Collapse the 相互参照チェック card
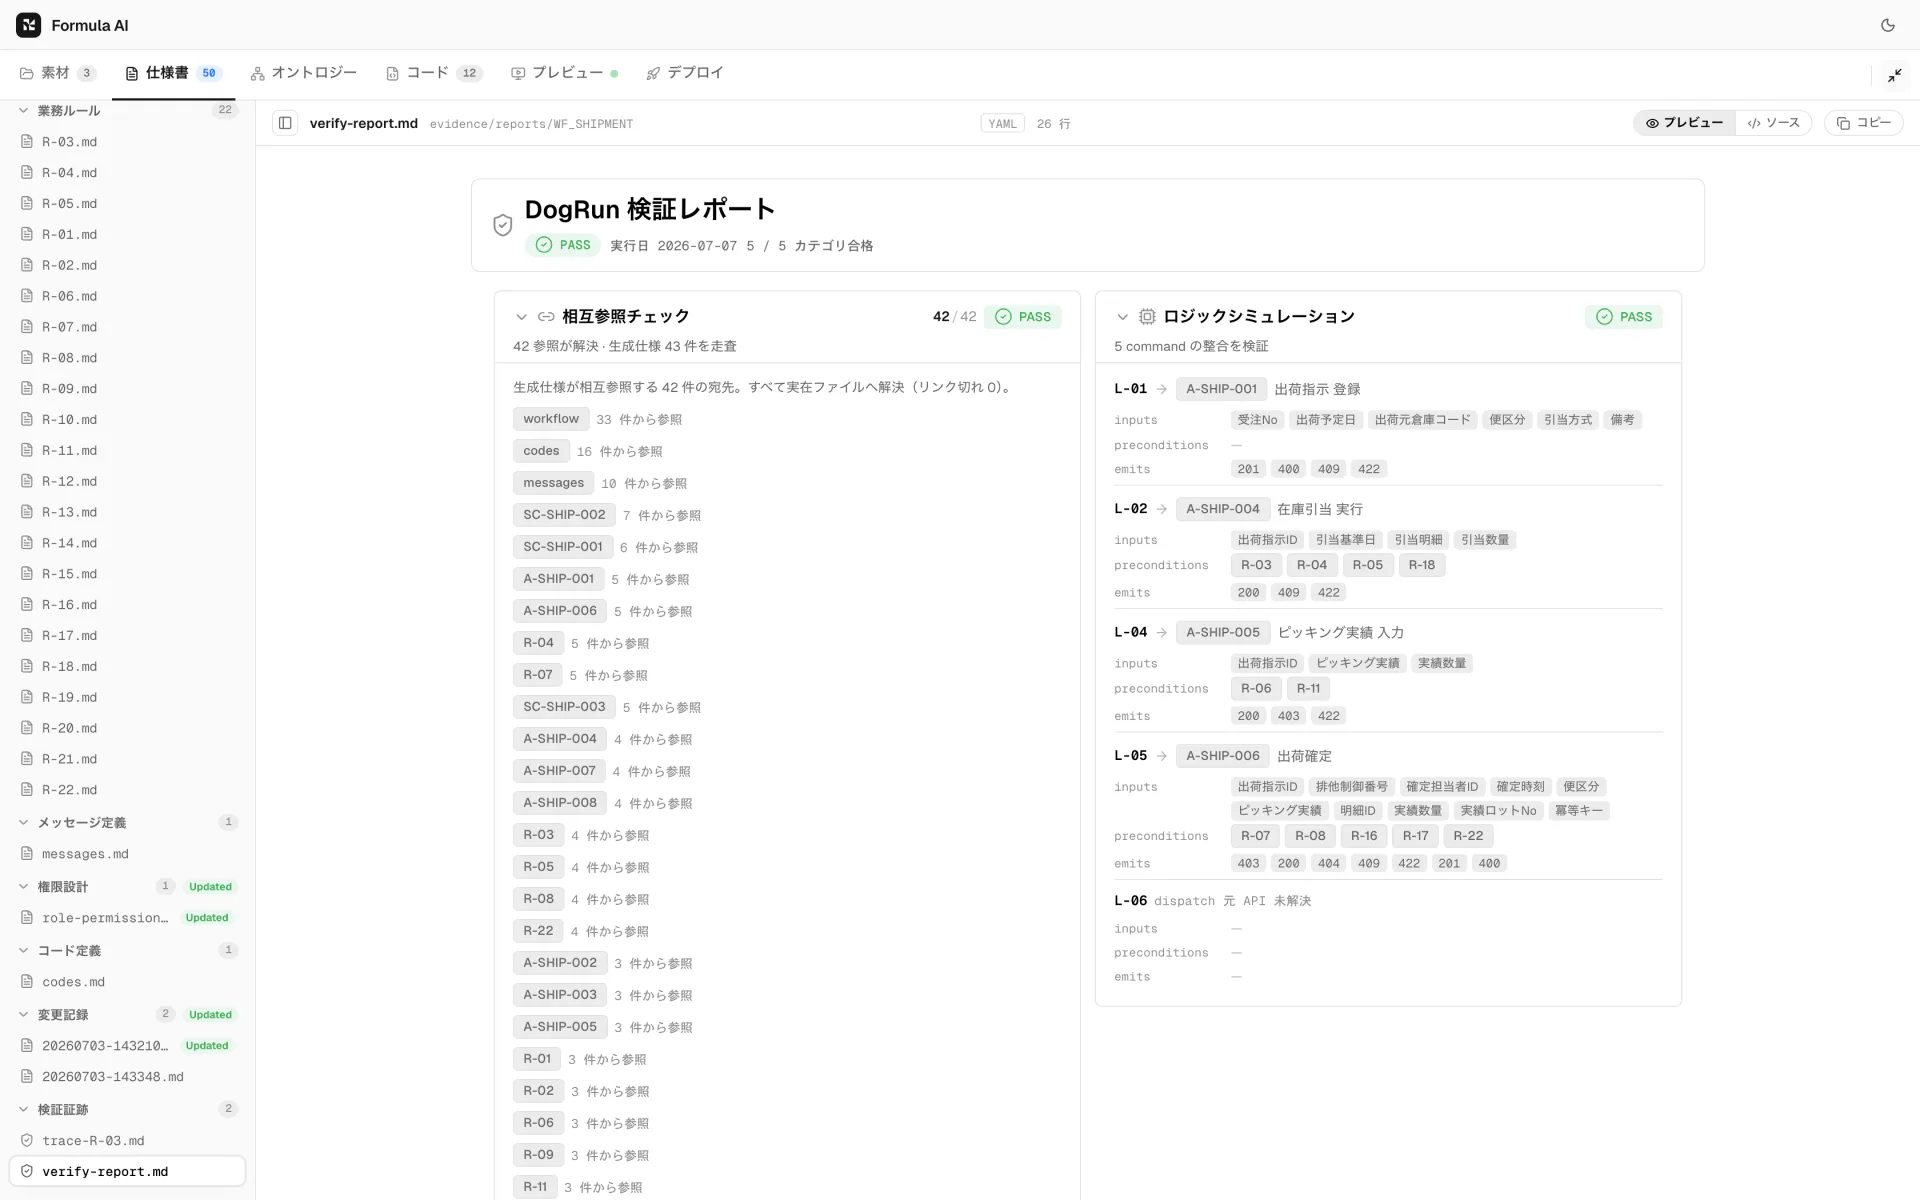 click(521, 317)
